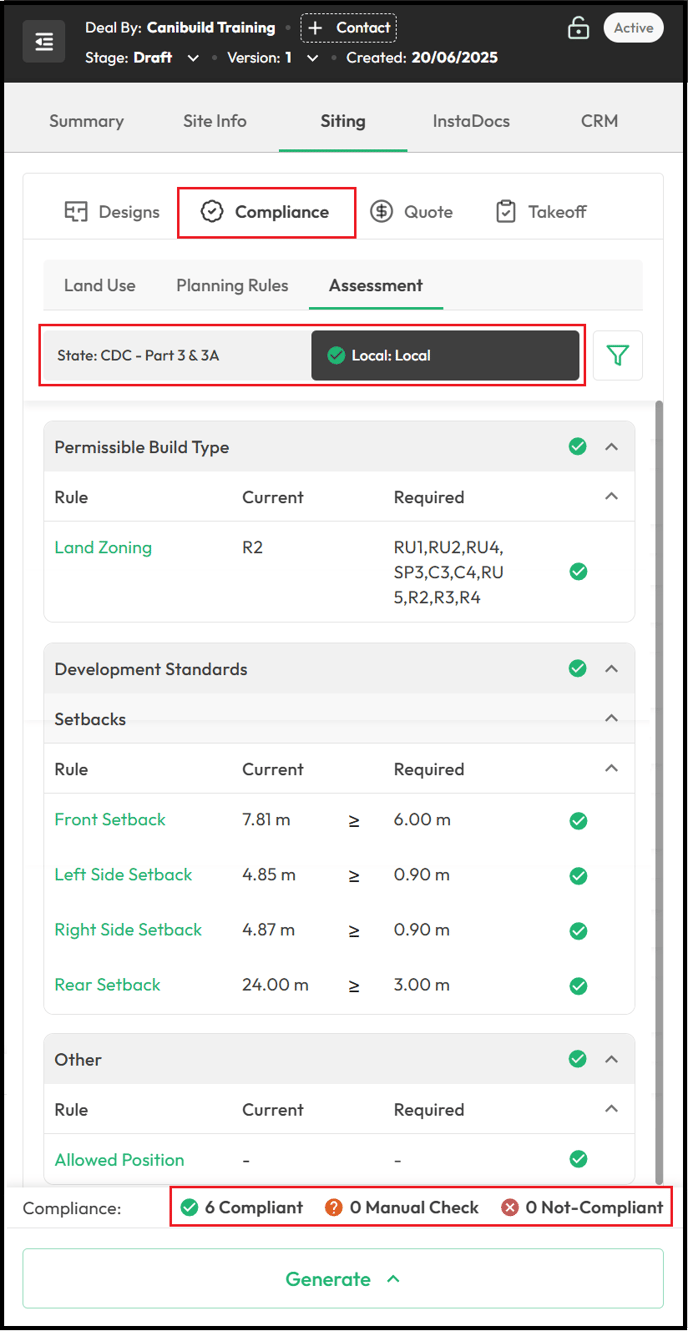Open the Right Side Setback rule link

click(128, 930)
